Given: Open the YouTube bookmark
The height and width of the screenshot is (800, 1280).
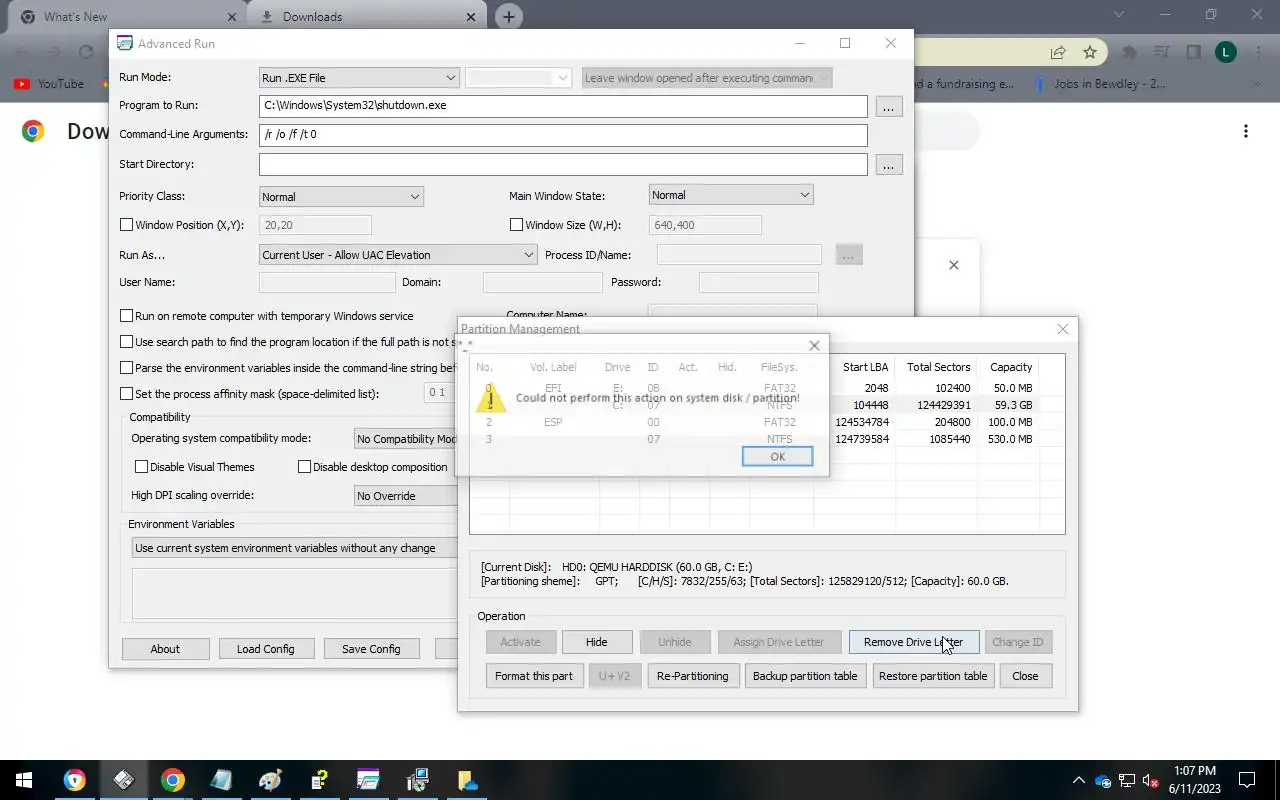Looking at the screenshot, I should [49, 84].
